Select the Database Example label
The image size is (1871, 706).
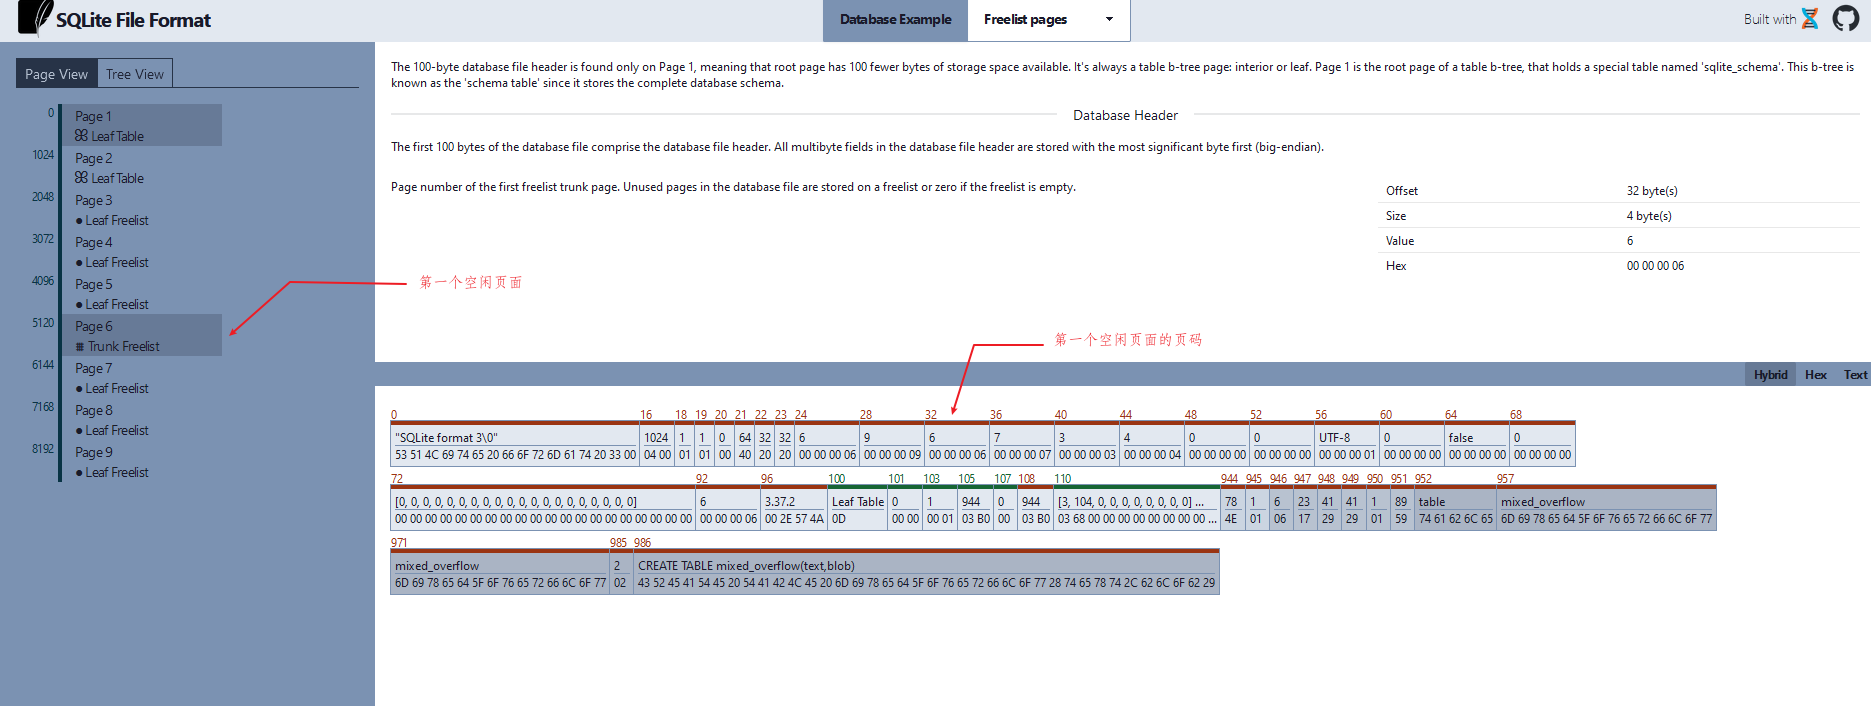tap(895, 20)
